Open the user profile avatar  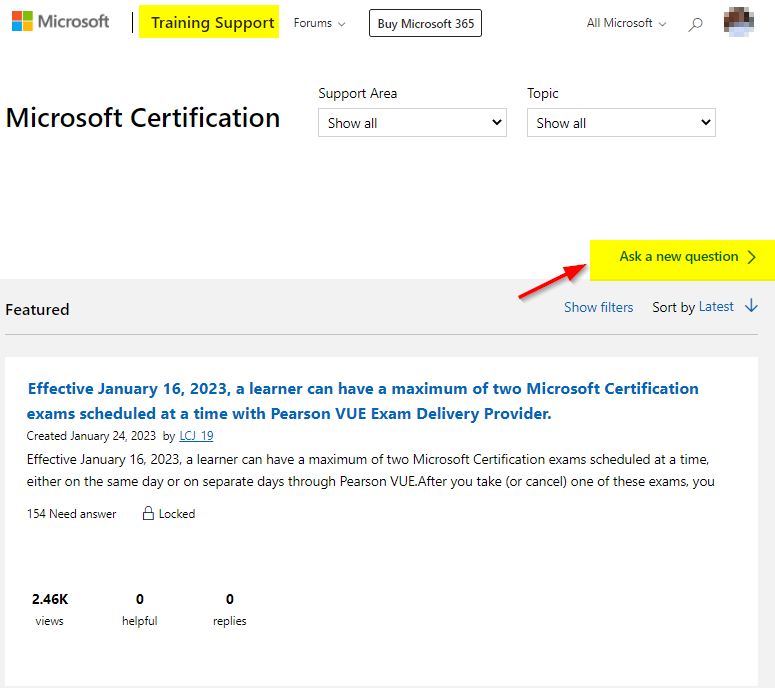click(739, 22)
